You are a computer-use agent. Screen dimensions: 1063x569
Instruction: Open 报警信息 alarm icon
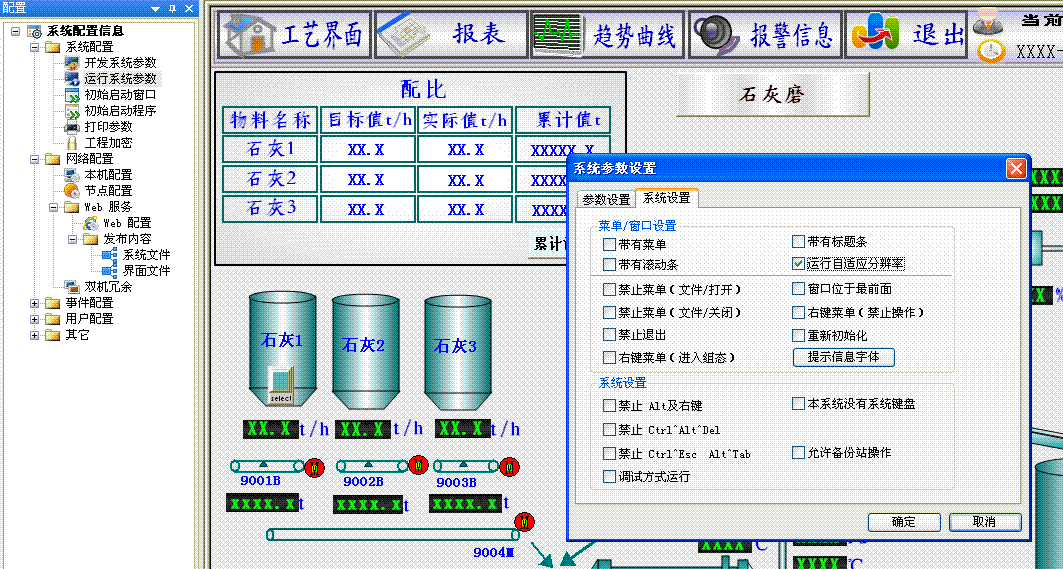[717, 36]
